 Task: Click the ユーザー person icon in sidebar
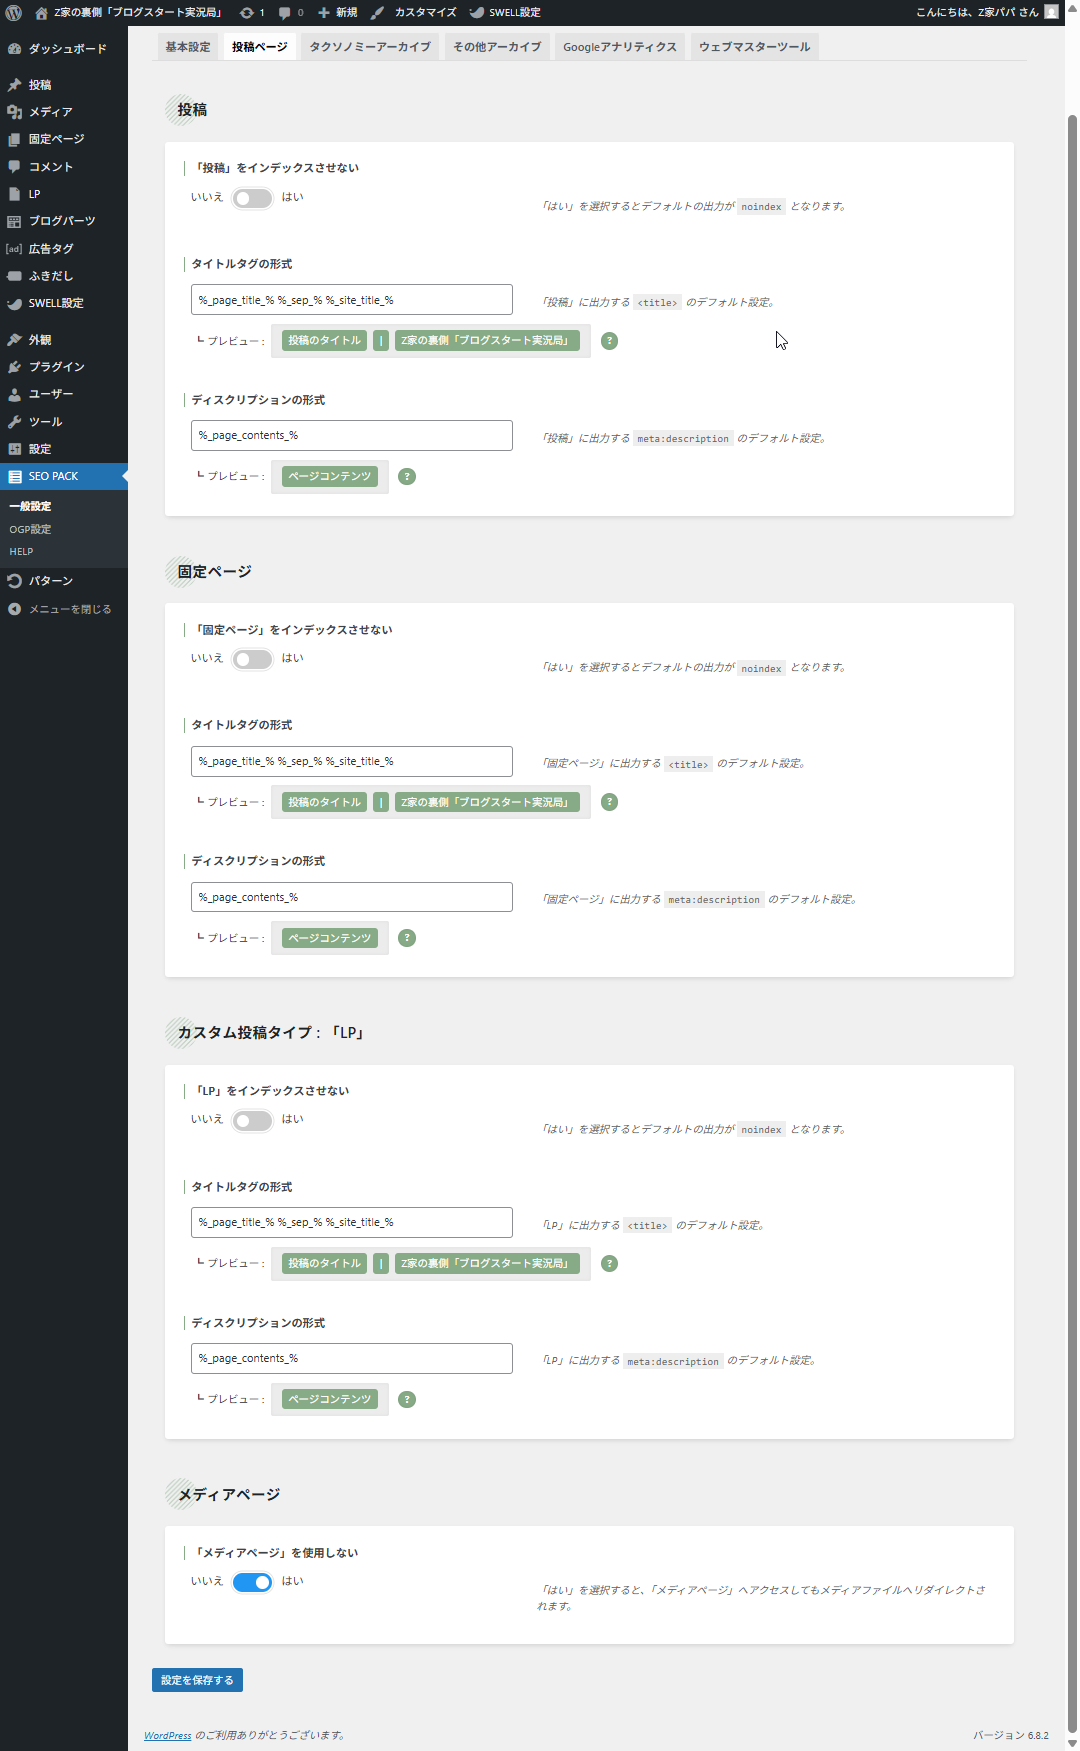[x=14, y=394]
